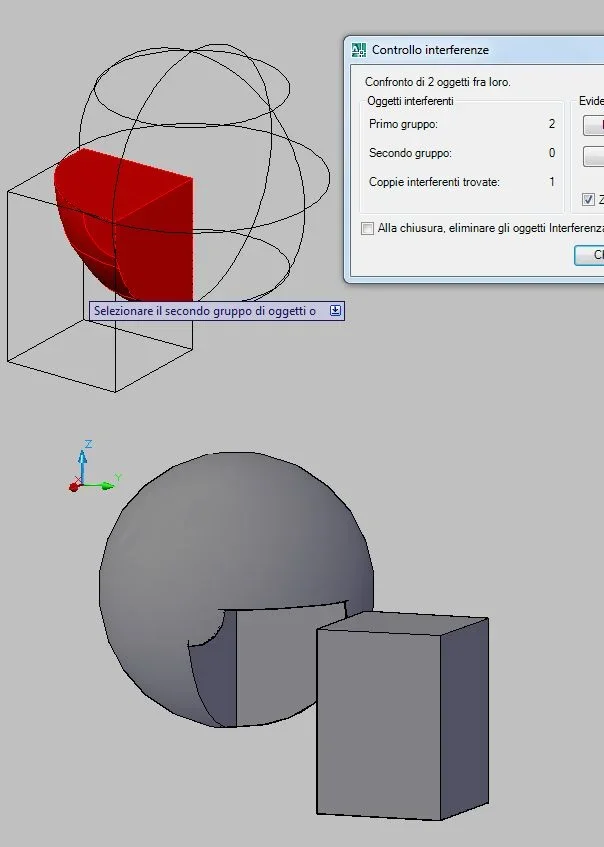
Task: Click the green Y axis of UCS icon
Action: pos(102,485)
